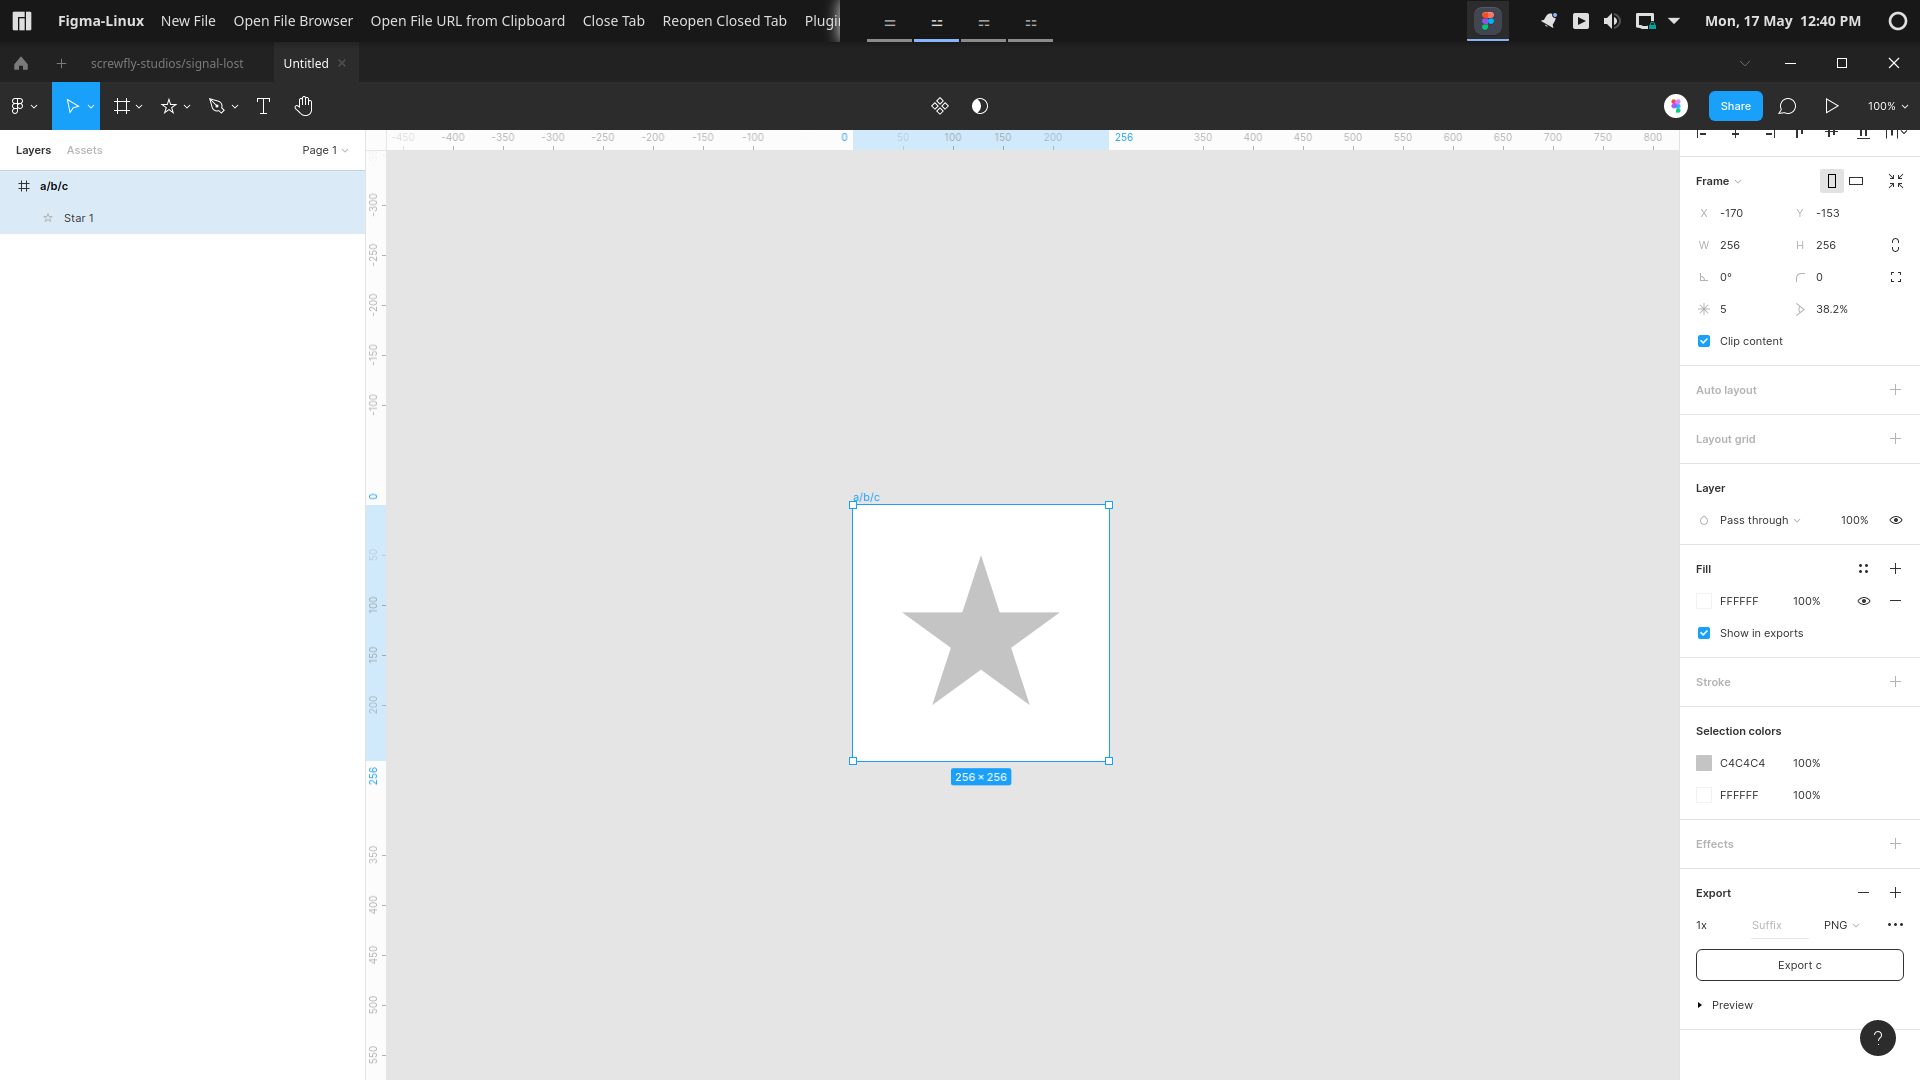Open the Reopen Closed Tab menu item
1920x1080 pixels.
(723, 20)
